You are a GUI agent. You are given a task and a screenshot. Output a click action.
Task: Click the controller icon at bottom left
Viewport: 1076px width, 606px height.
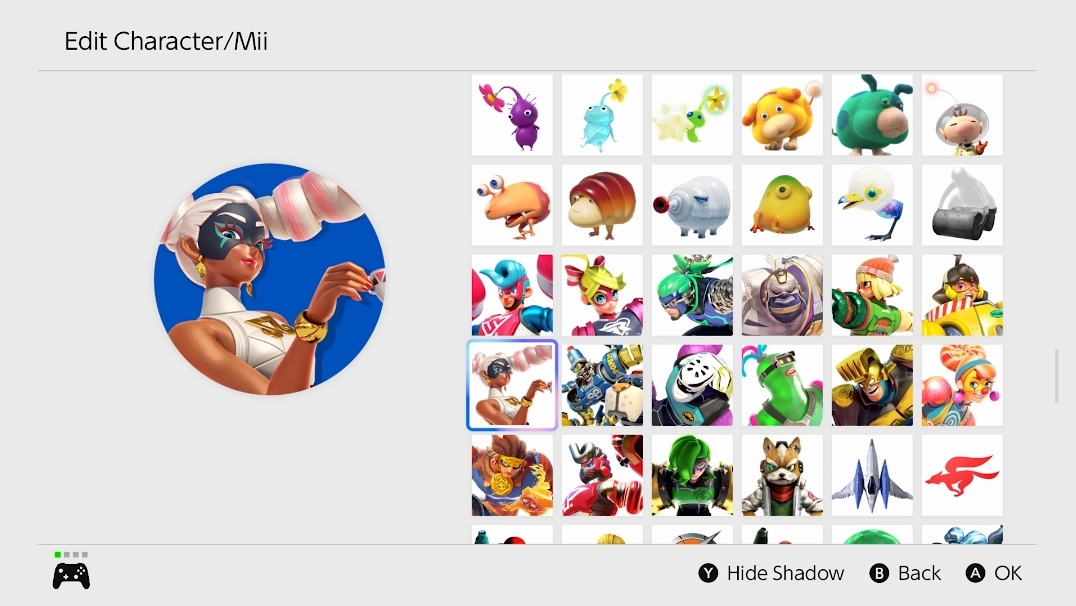pyautogui.click(x=71, y=576)
